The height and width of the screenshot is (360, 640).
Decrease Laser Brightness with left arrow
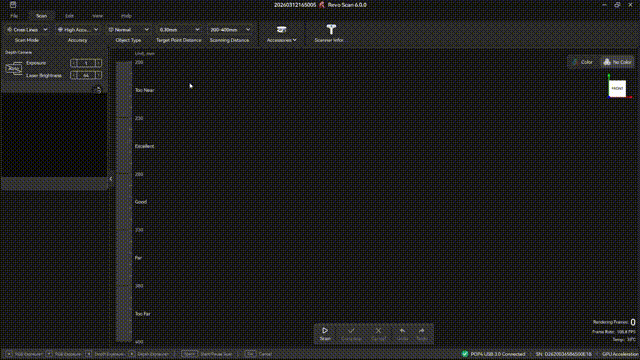point(73,76)
